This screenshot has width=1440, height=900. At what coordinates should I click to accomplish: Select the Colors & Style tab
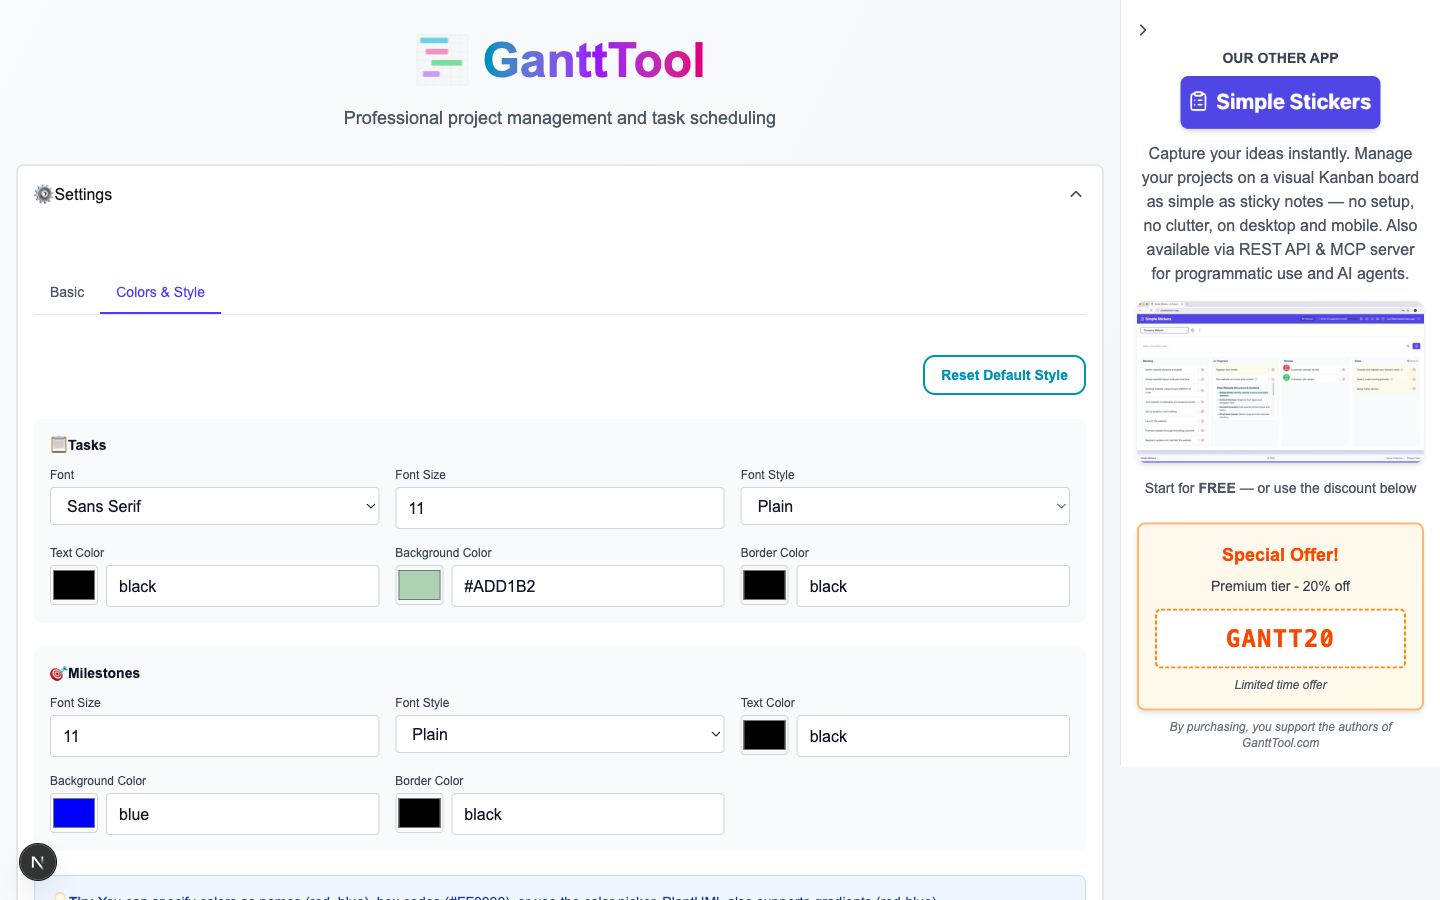(x=160, y=292)
